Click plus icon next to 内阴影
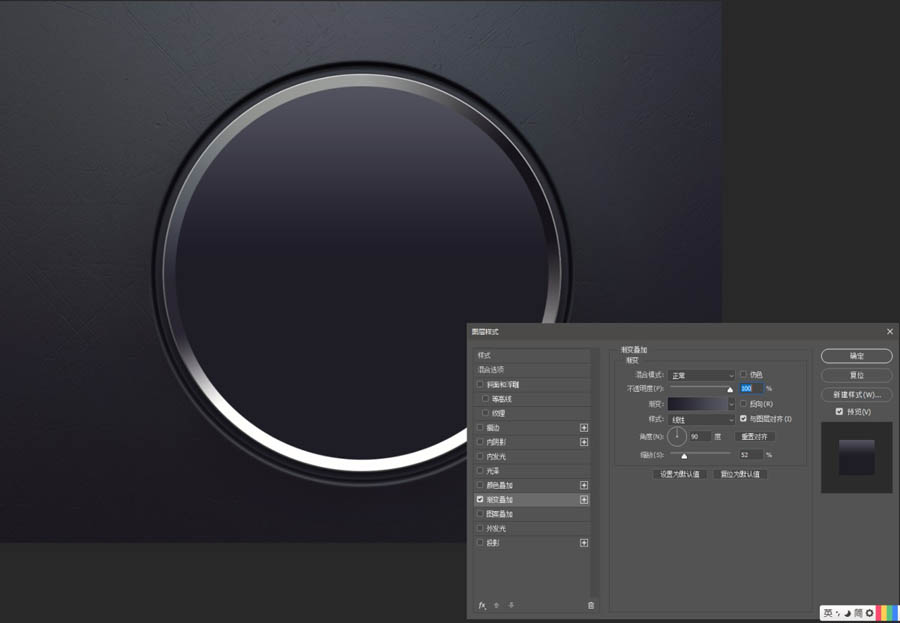This screenshot has width=900, height=623. [x=584, y=442]
